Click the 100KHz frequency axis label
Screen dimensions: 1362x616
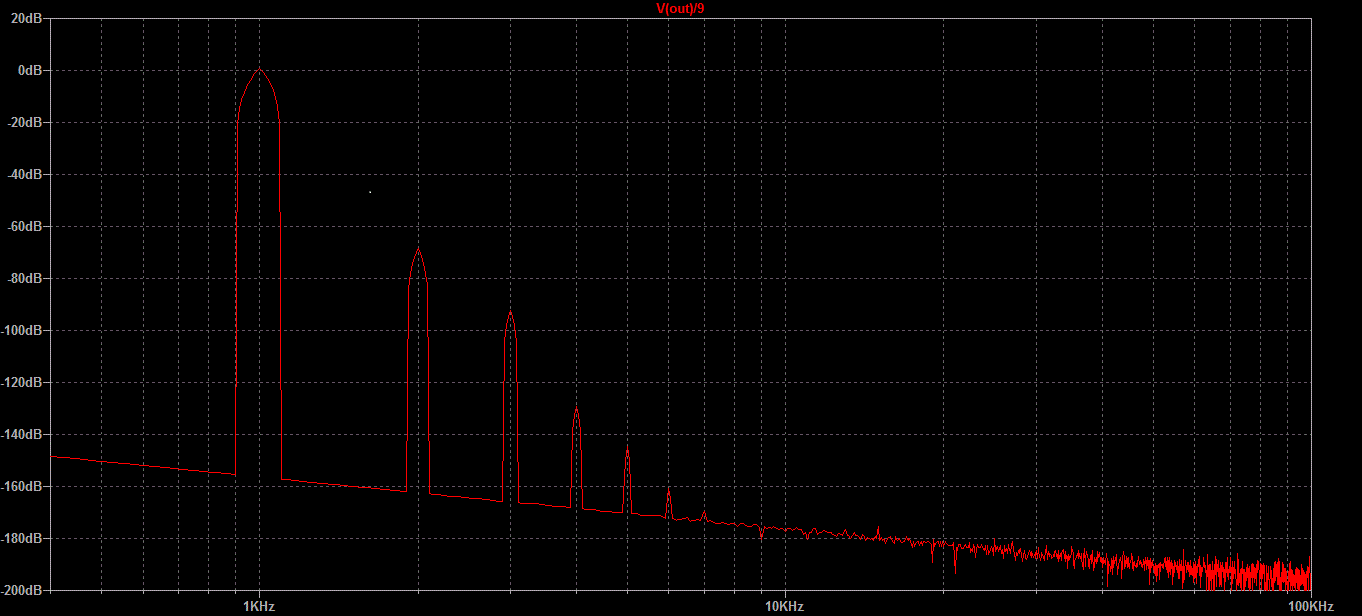(1310, 606)
